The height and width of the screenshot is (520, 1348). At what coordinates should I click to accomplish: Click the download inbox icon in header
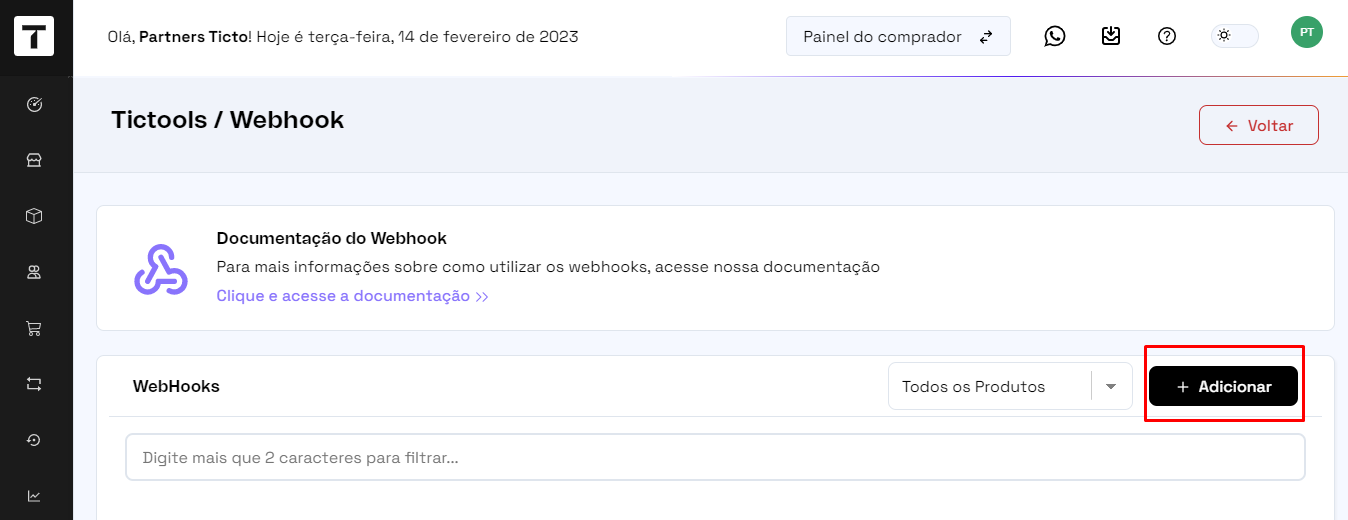[1111, 36]
